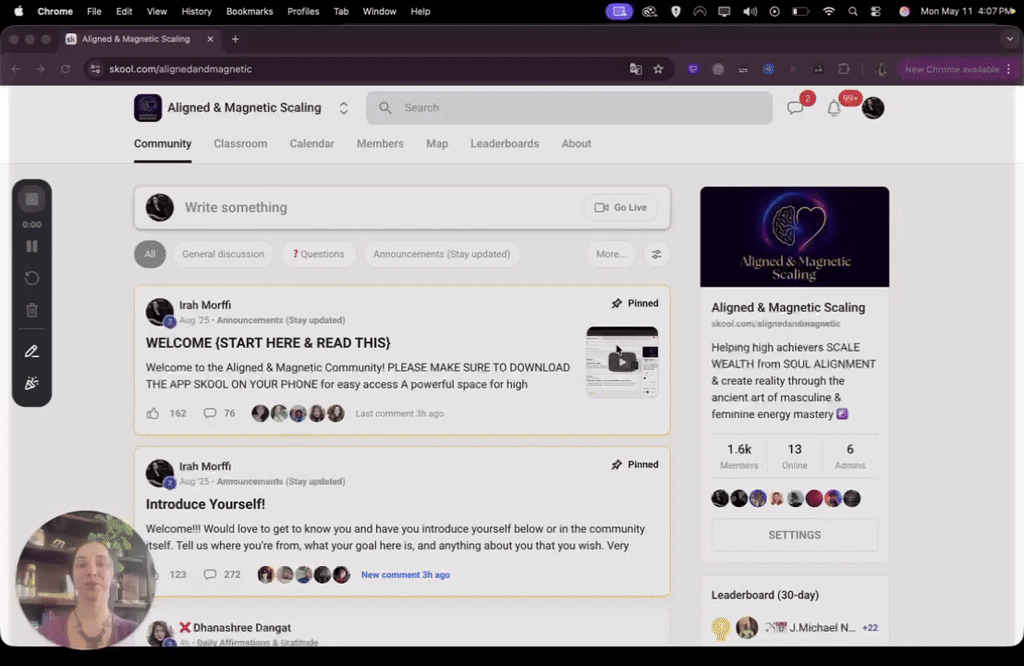Bookmark this page with the star icon
The width and height of the screenshot is (1024, 666).
658,69
